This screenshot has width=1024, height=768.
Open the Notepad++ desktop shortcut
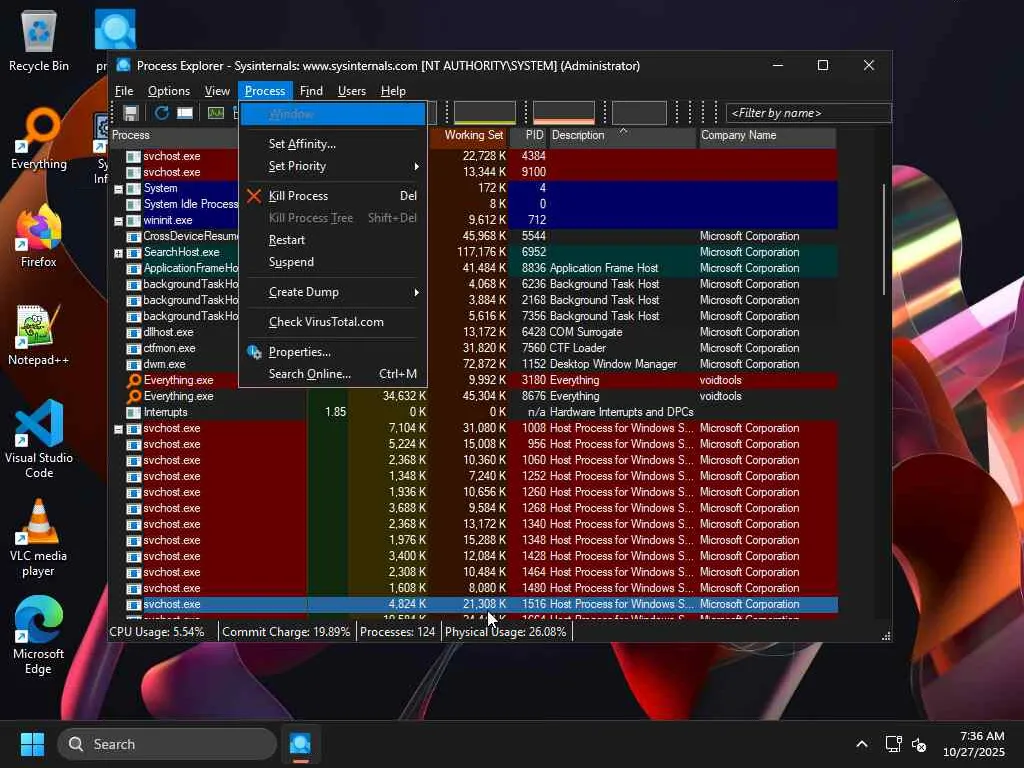39,334
